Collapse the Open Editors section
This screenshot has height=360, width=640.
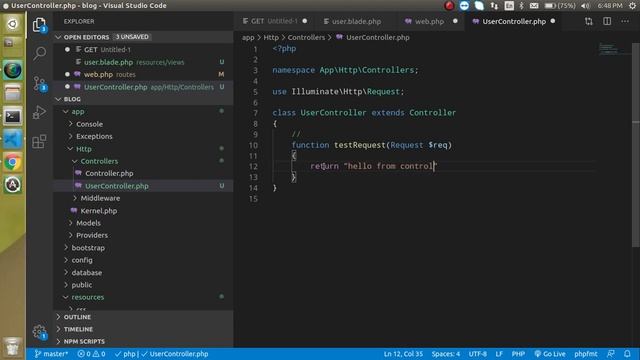[143, 37]
